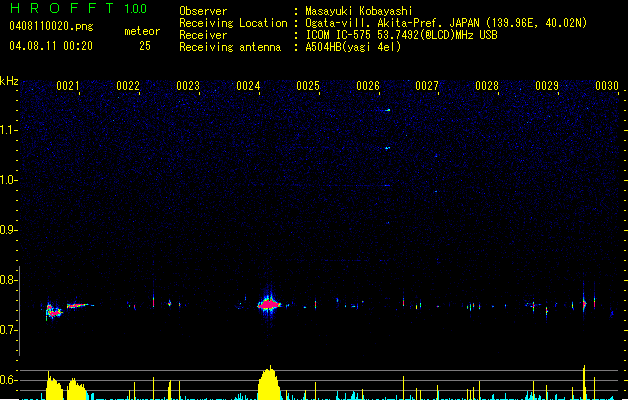Viewport: 629px width, 400px height.
Task: Select the Ogata-vill. Akita-Pref. JAPAN location text
Action: [446, 23]
